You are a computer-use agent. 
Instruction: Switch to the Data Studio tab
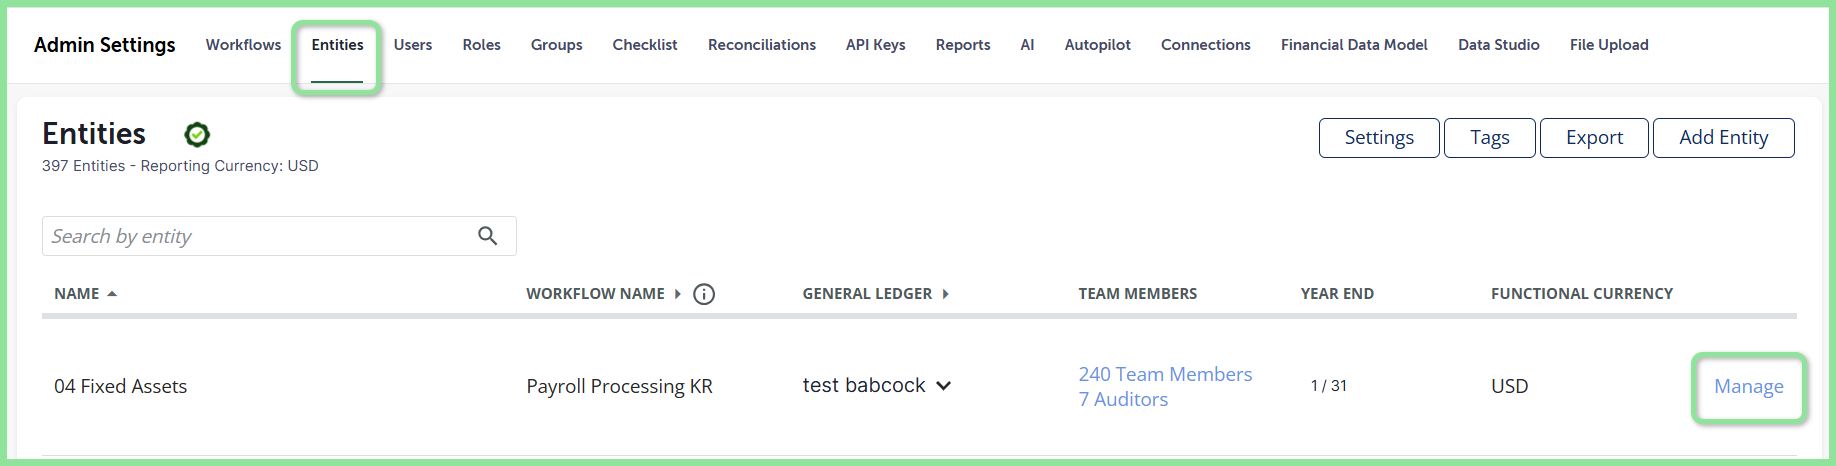[x=1498, y=45]
